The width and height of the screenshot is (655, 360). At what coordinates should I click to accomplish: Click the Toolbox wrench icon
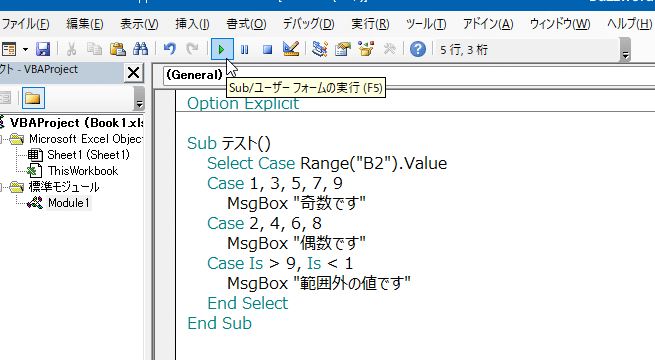389,49
